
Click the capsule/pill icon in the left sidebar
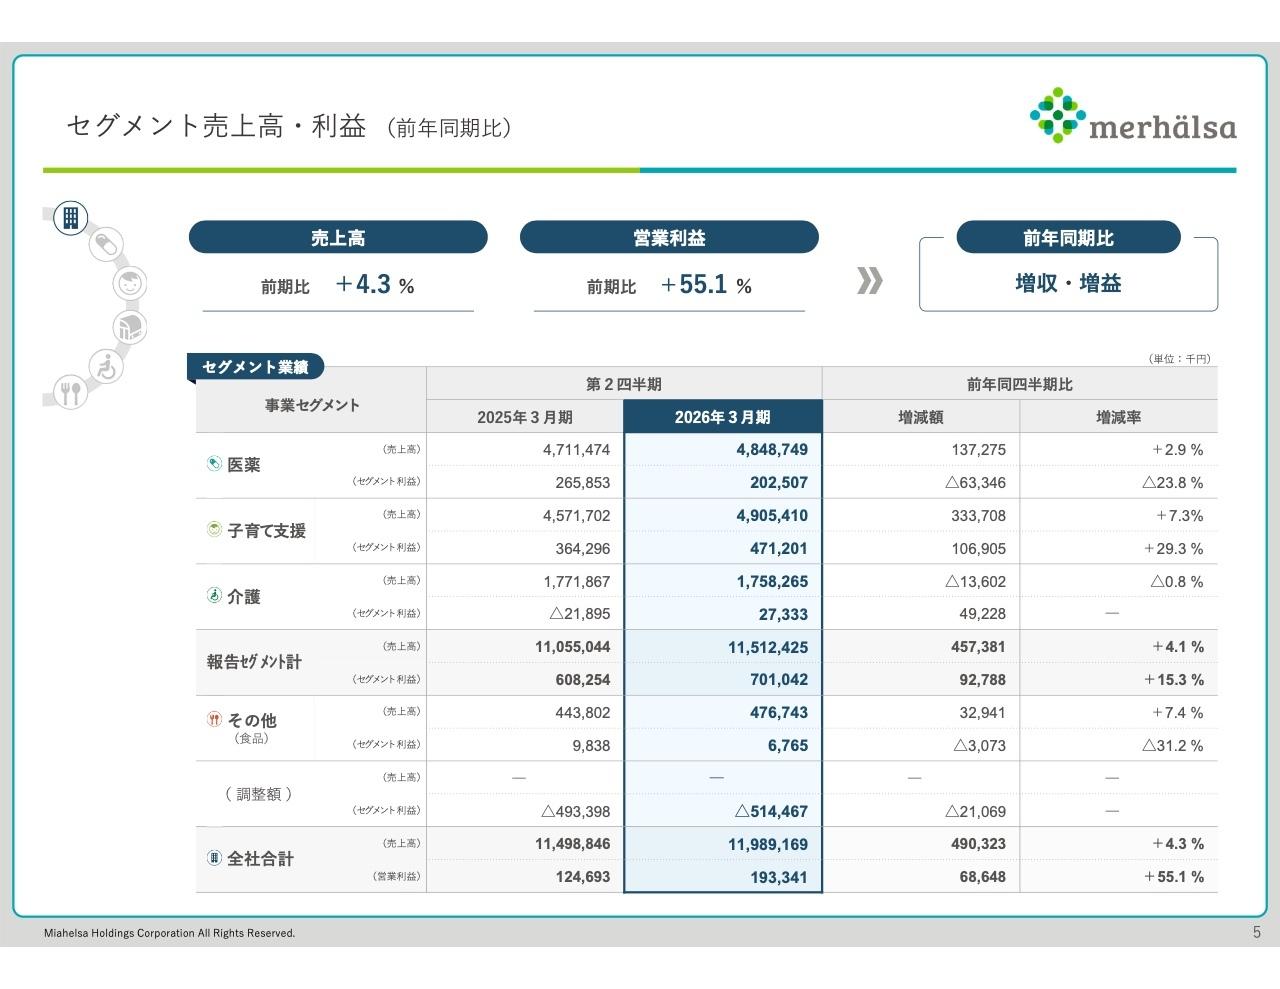click(104, 245)
